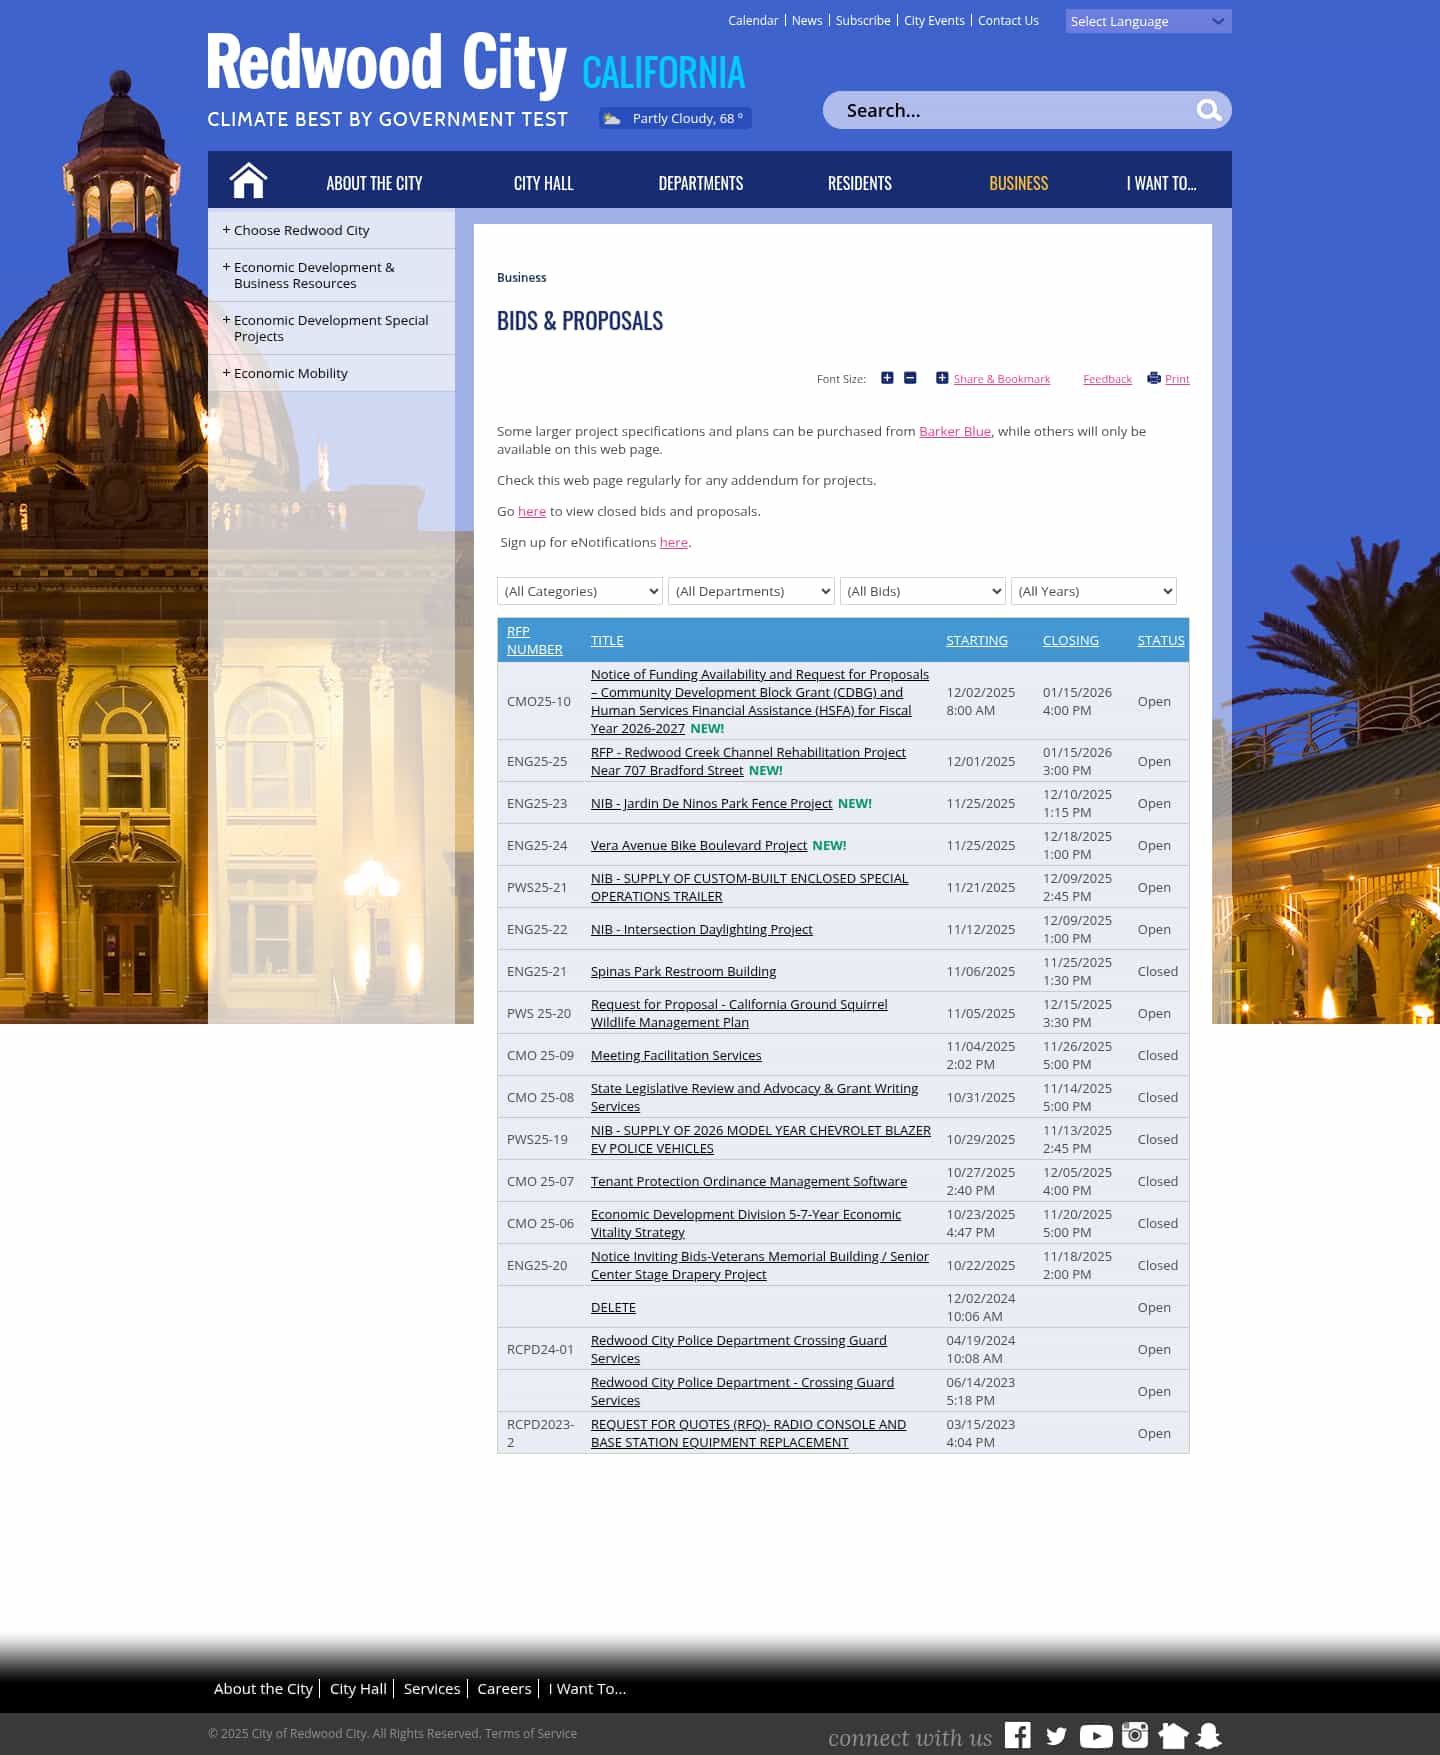Sort table by Closing column header
The height and width of the screenshot is (1755, 1440).
coord(1070,640)
